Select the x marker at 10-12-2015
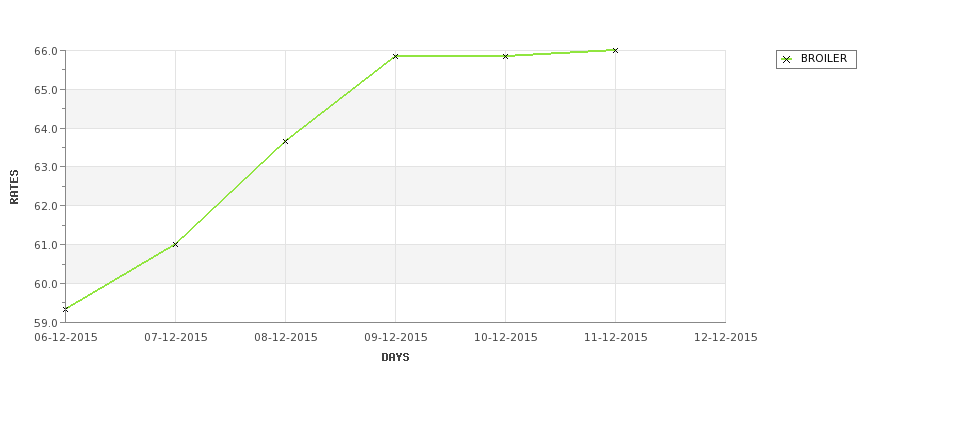This screenshot has width=975, height=429. pyautogui.click(x=506, y=57)
